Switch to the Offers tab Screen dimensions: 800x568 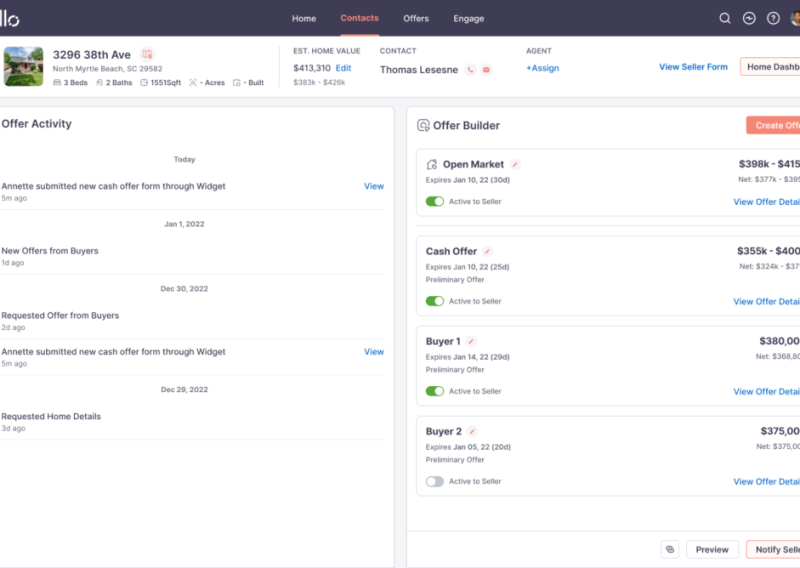coord(416,18)
